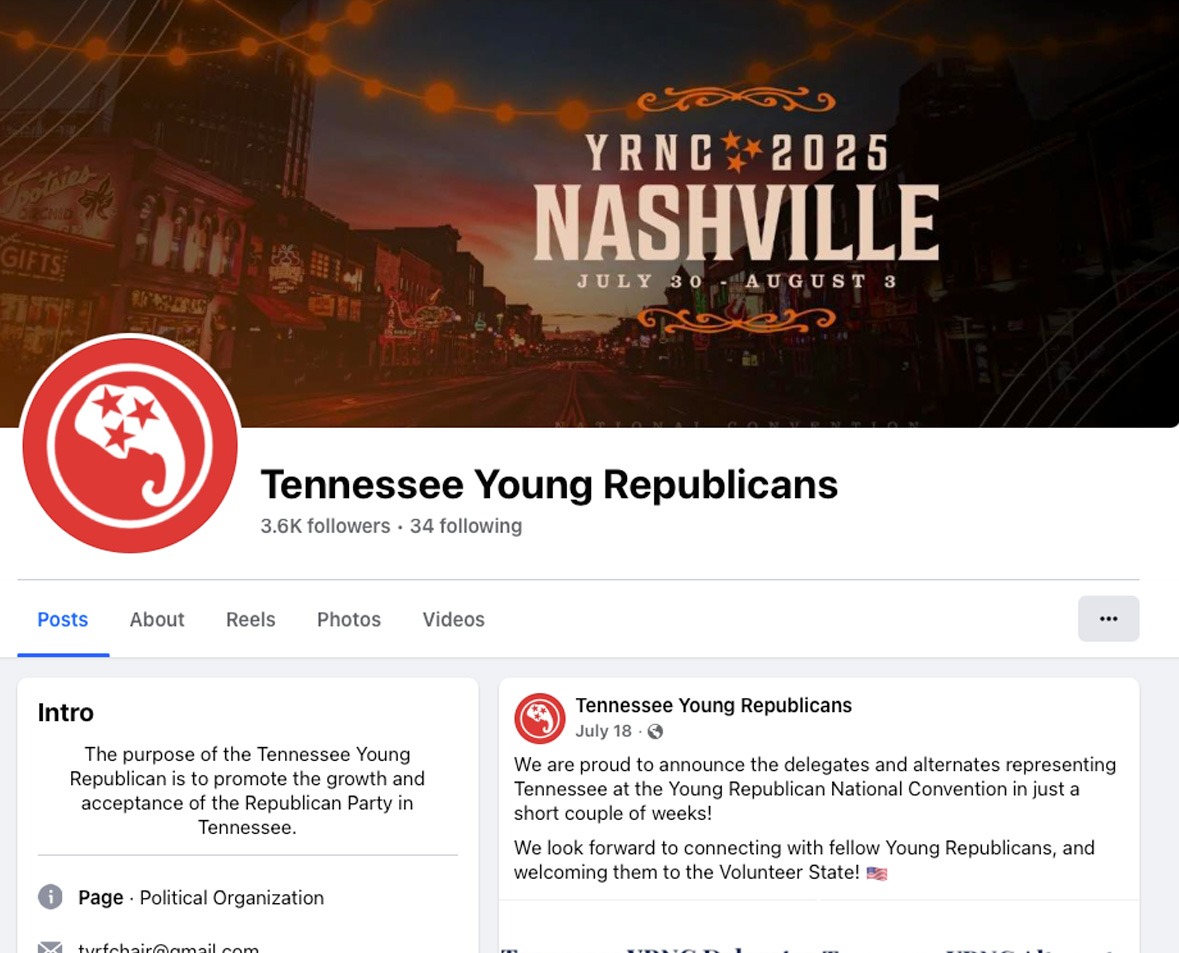Open the About tab
Screen dimensions: 1179x953
[x=156, y=619]
